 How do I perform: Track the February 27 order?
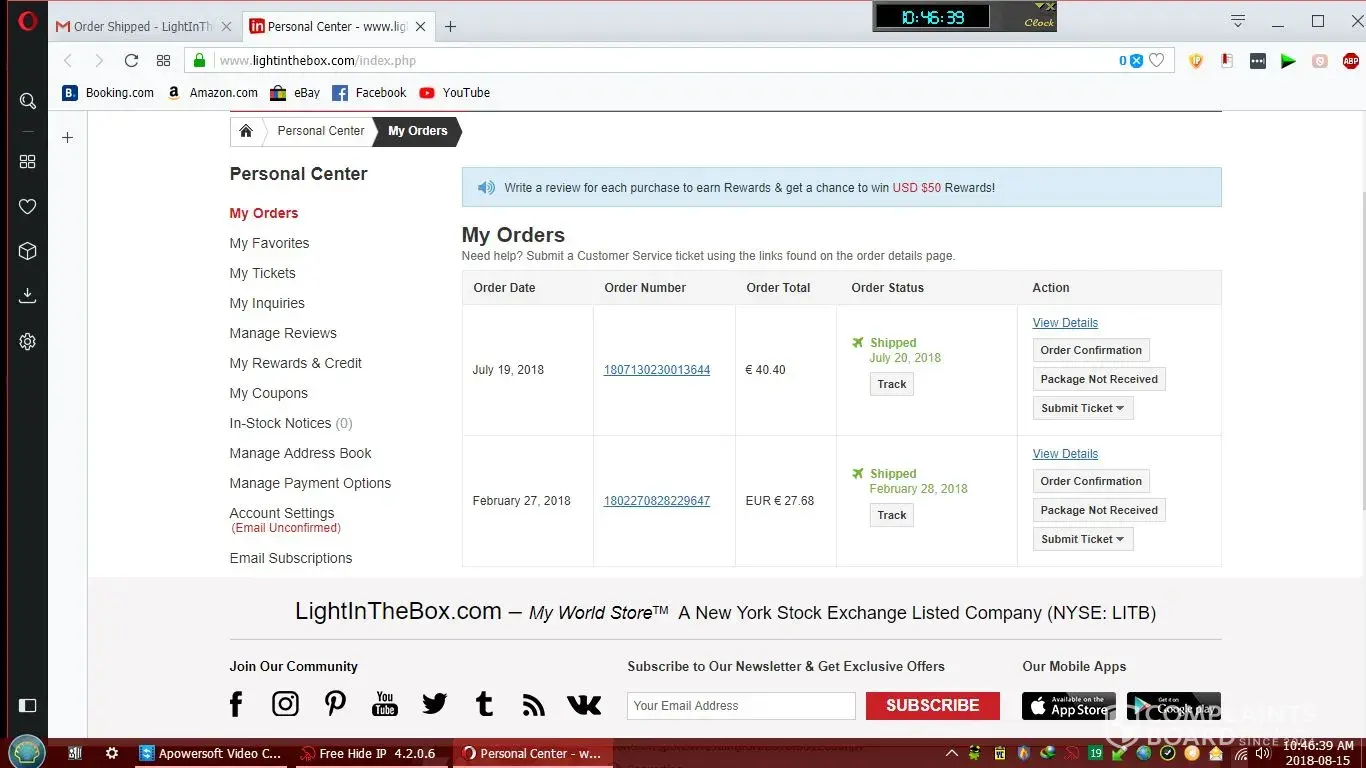pos(892,515)
